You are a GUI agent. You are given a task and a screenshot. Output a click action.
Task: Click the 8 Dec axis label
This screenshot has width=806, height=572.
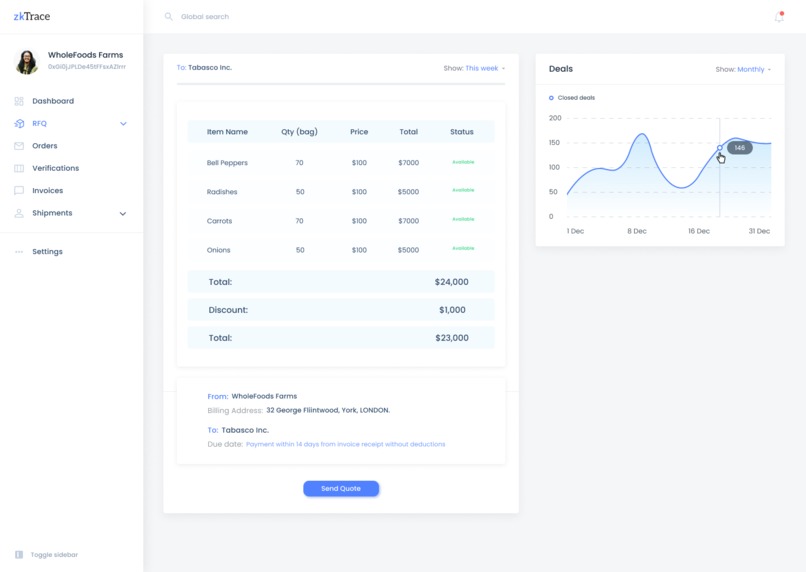637,231
